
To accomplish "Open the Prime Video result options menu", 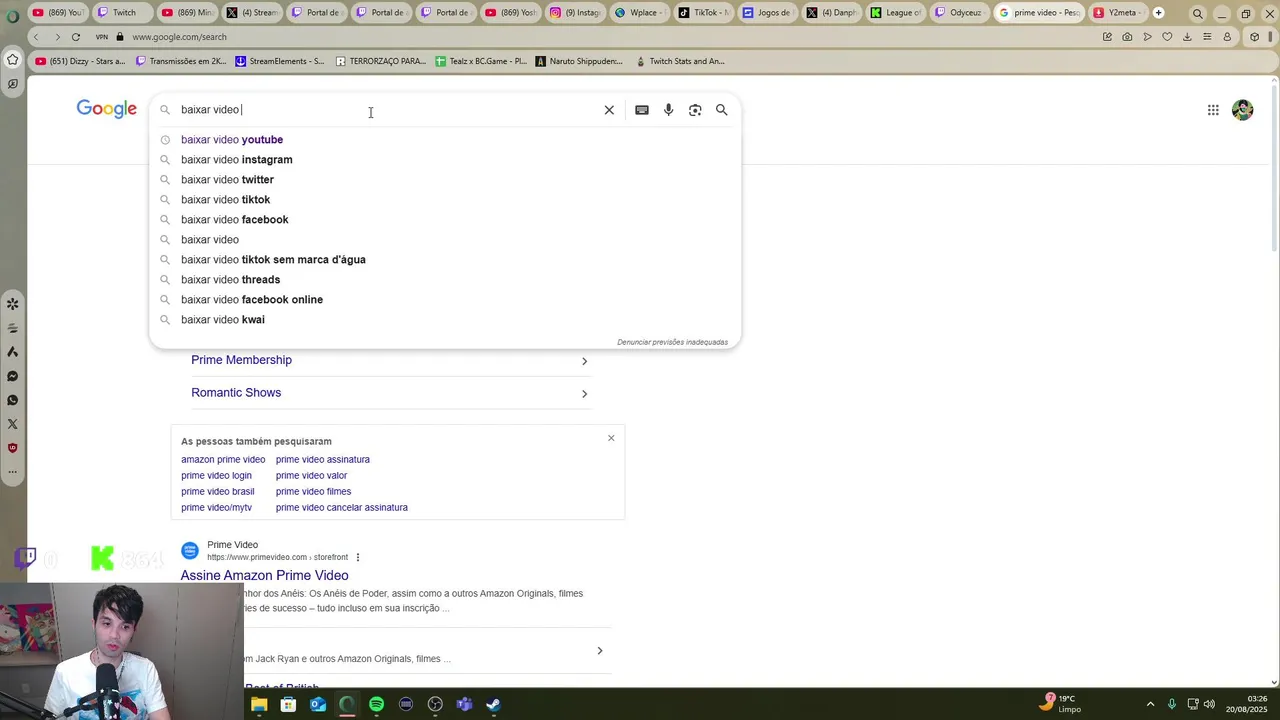I will coord(358,558).
